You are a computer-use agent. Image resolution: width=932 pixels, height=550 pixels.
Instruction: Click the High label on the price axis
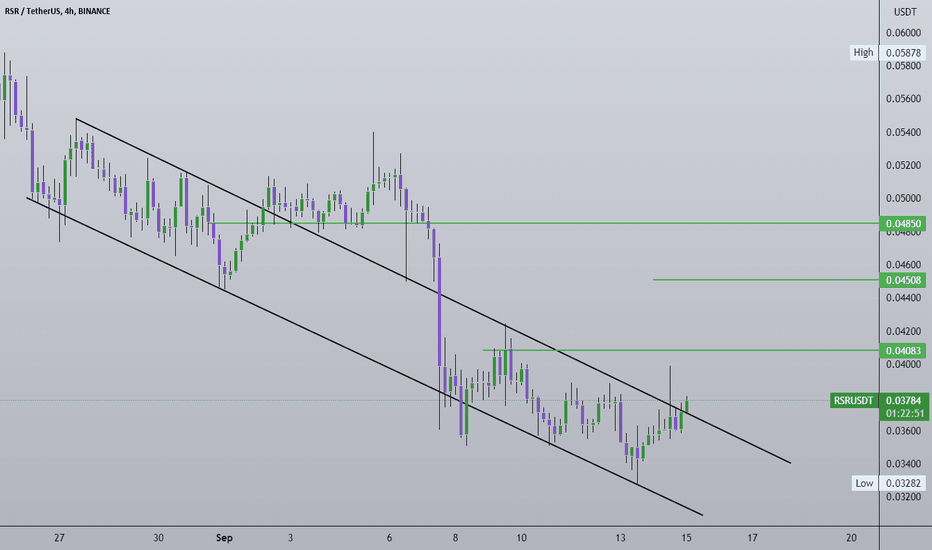[863, 52]
